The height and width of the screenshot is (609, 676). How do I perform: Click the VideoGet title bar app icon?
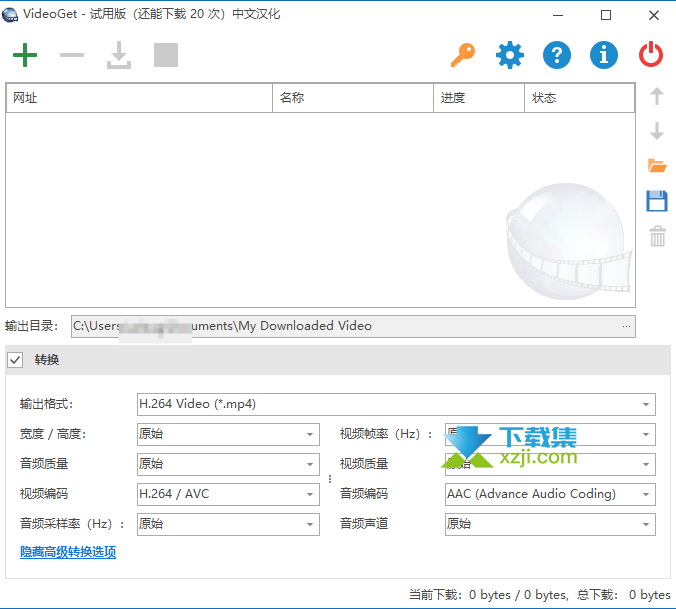coord(10,14)
